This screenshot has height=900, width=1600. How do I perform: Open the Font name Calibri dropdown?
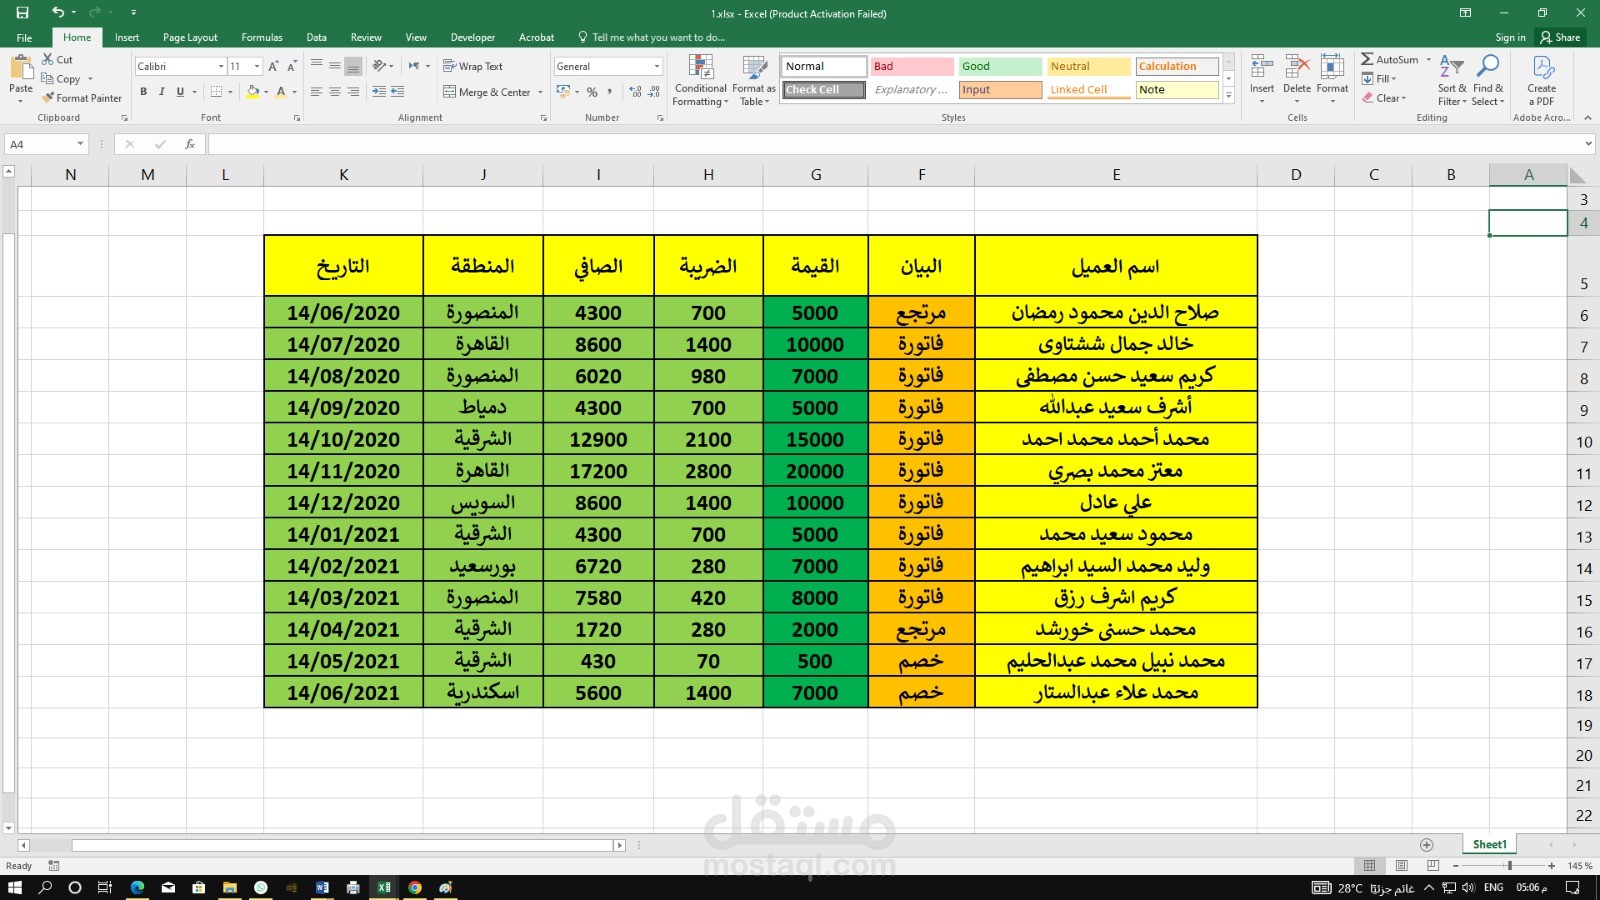pyautogui.click(x=221, y=66)
